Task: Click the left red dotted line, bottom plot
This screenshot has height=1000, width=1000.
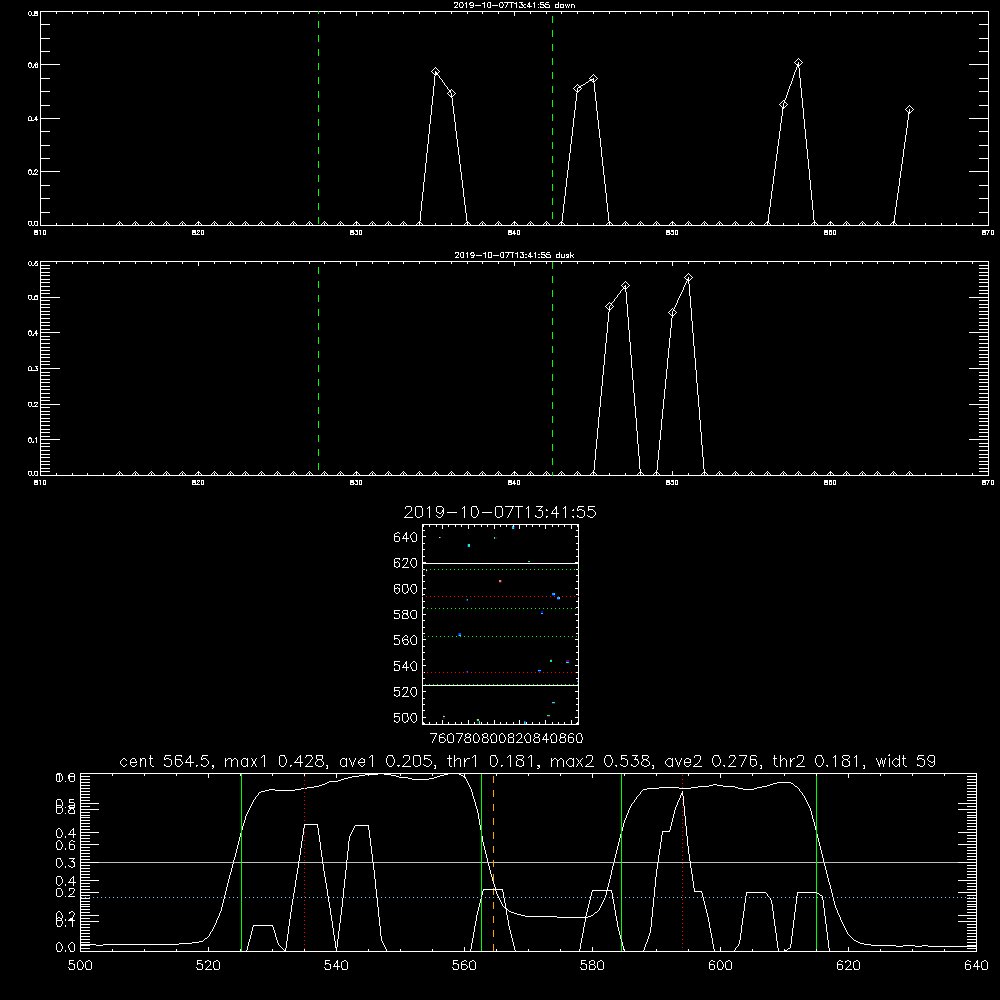Action: (x=305, y=862)
